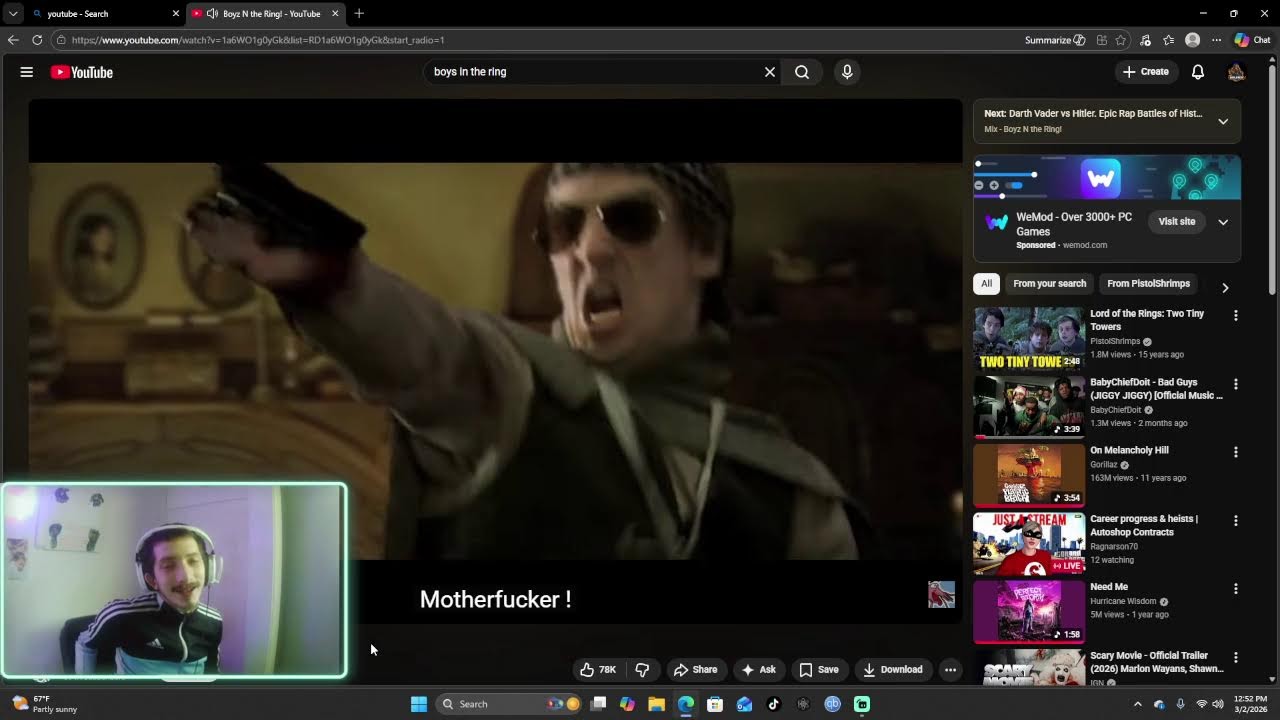1280x720 pixels.
Task: Clear the search box with the X
Action: point(770,72)
